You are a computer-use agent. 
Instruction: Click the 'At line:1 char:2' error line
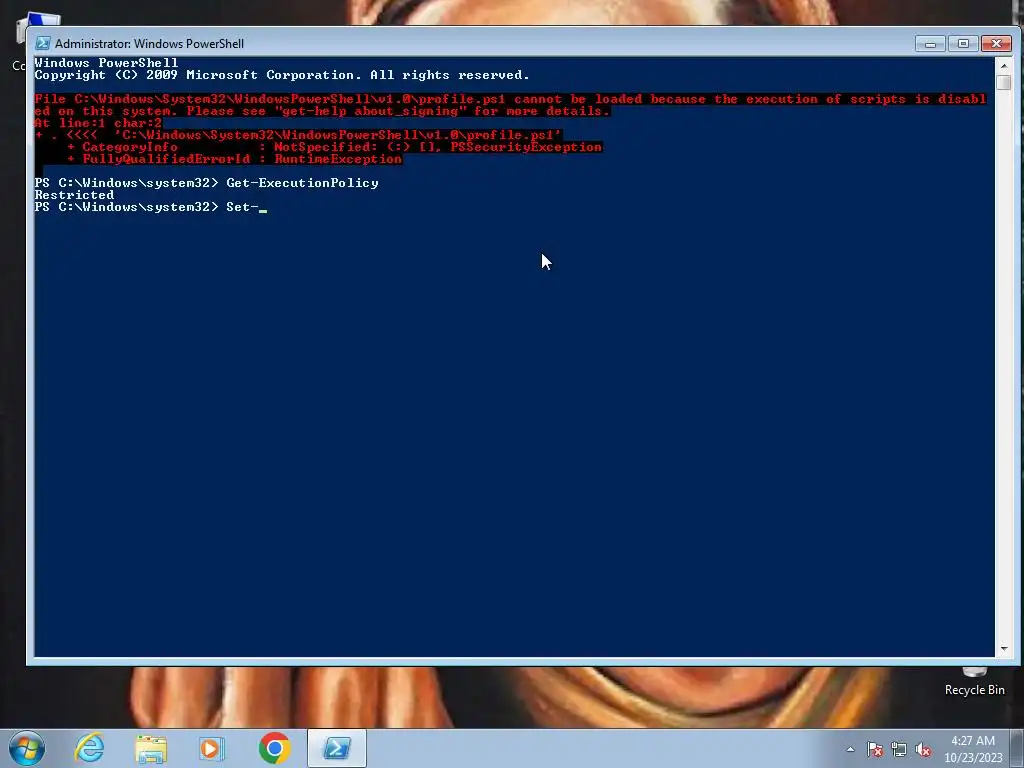click(98, 123)
